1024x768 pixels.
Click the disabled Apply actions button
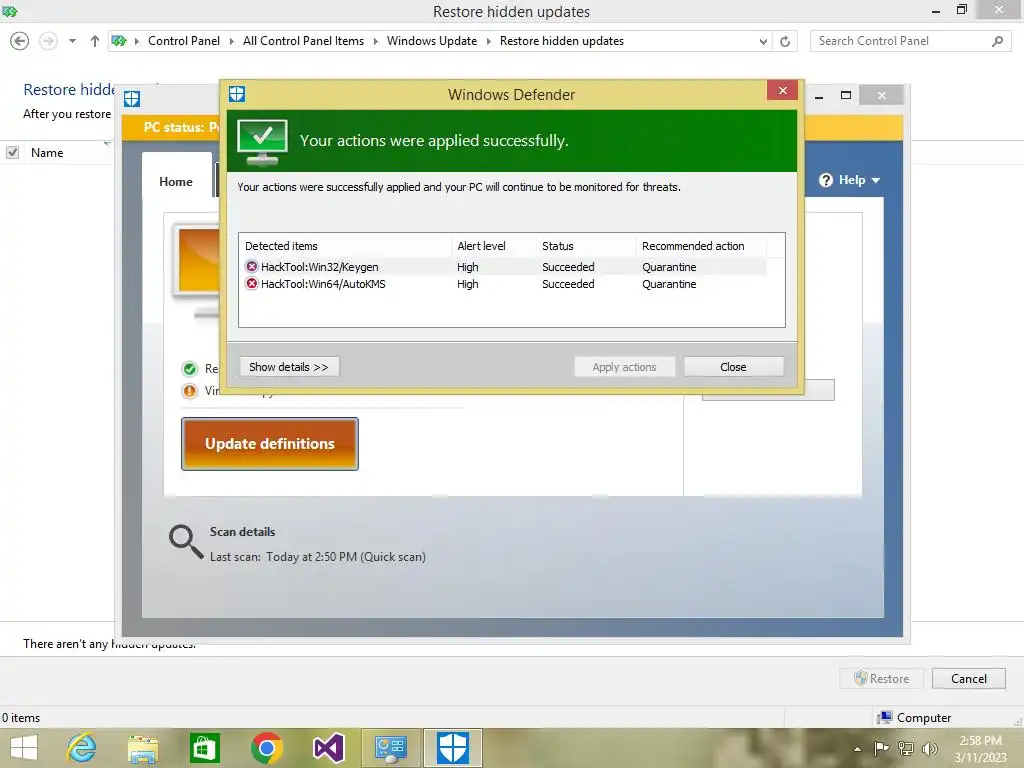(x=624, y=367)
